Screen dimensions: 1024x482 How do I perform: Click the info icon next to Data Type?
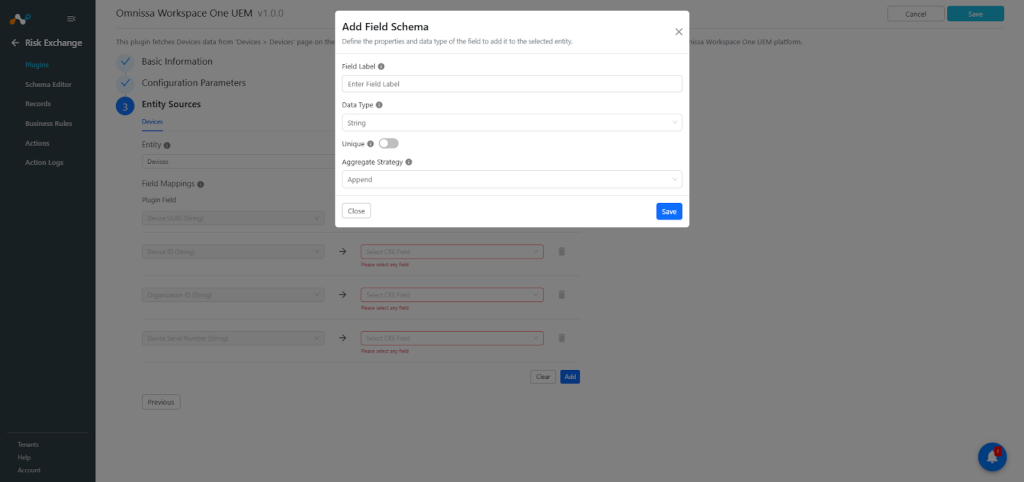pyautogui.click(x=379, y=104)
